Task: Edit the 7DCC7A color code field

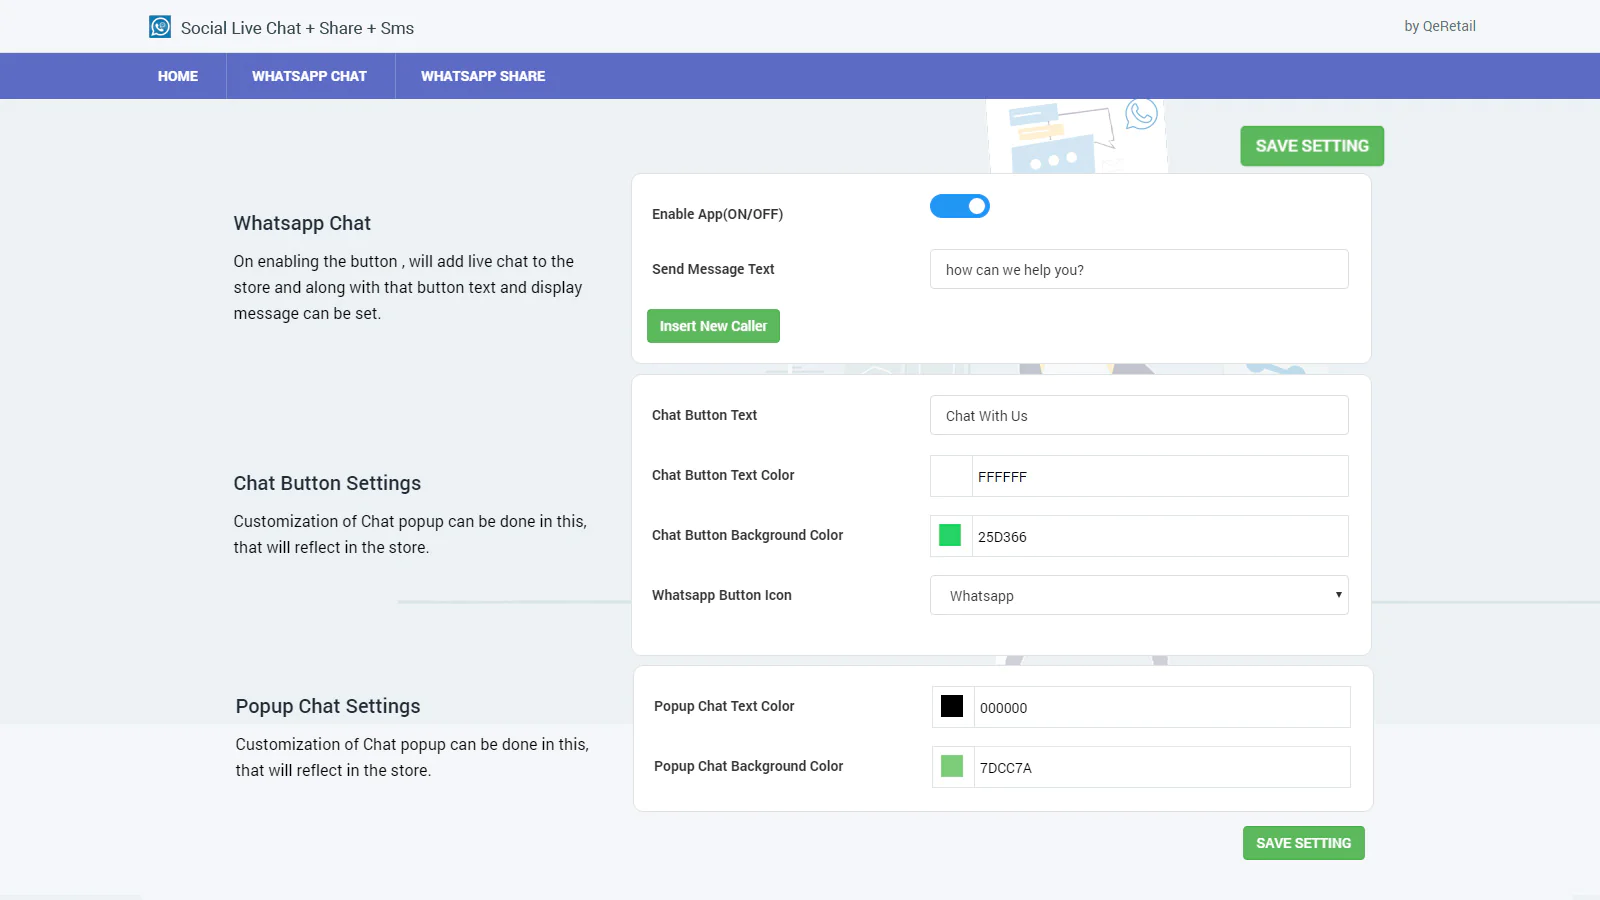Action: [1162, 767]
